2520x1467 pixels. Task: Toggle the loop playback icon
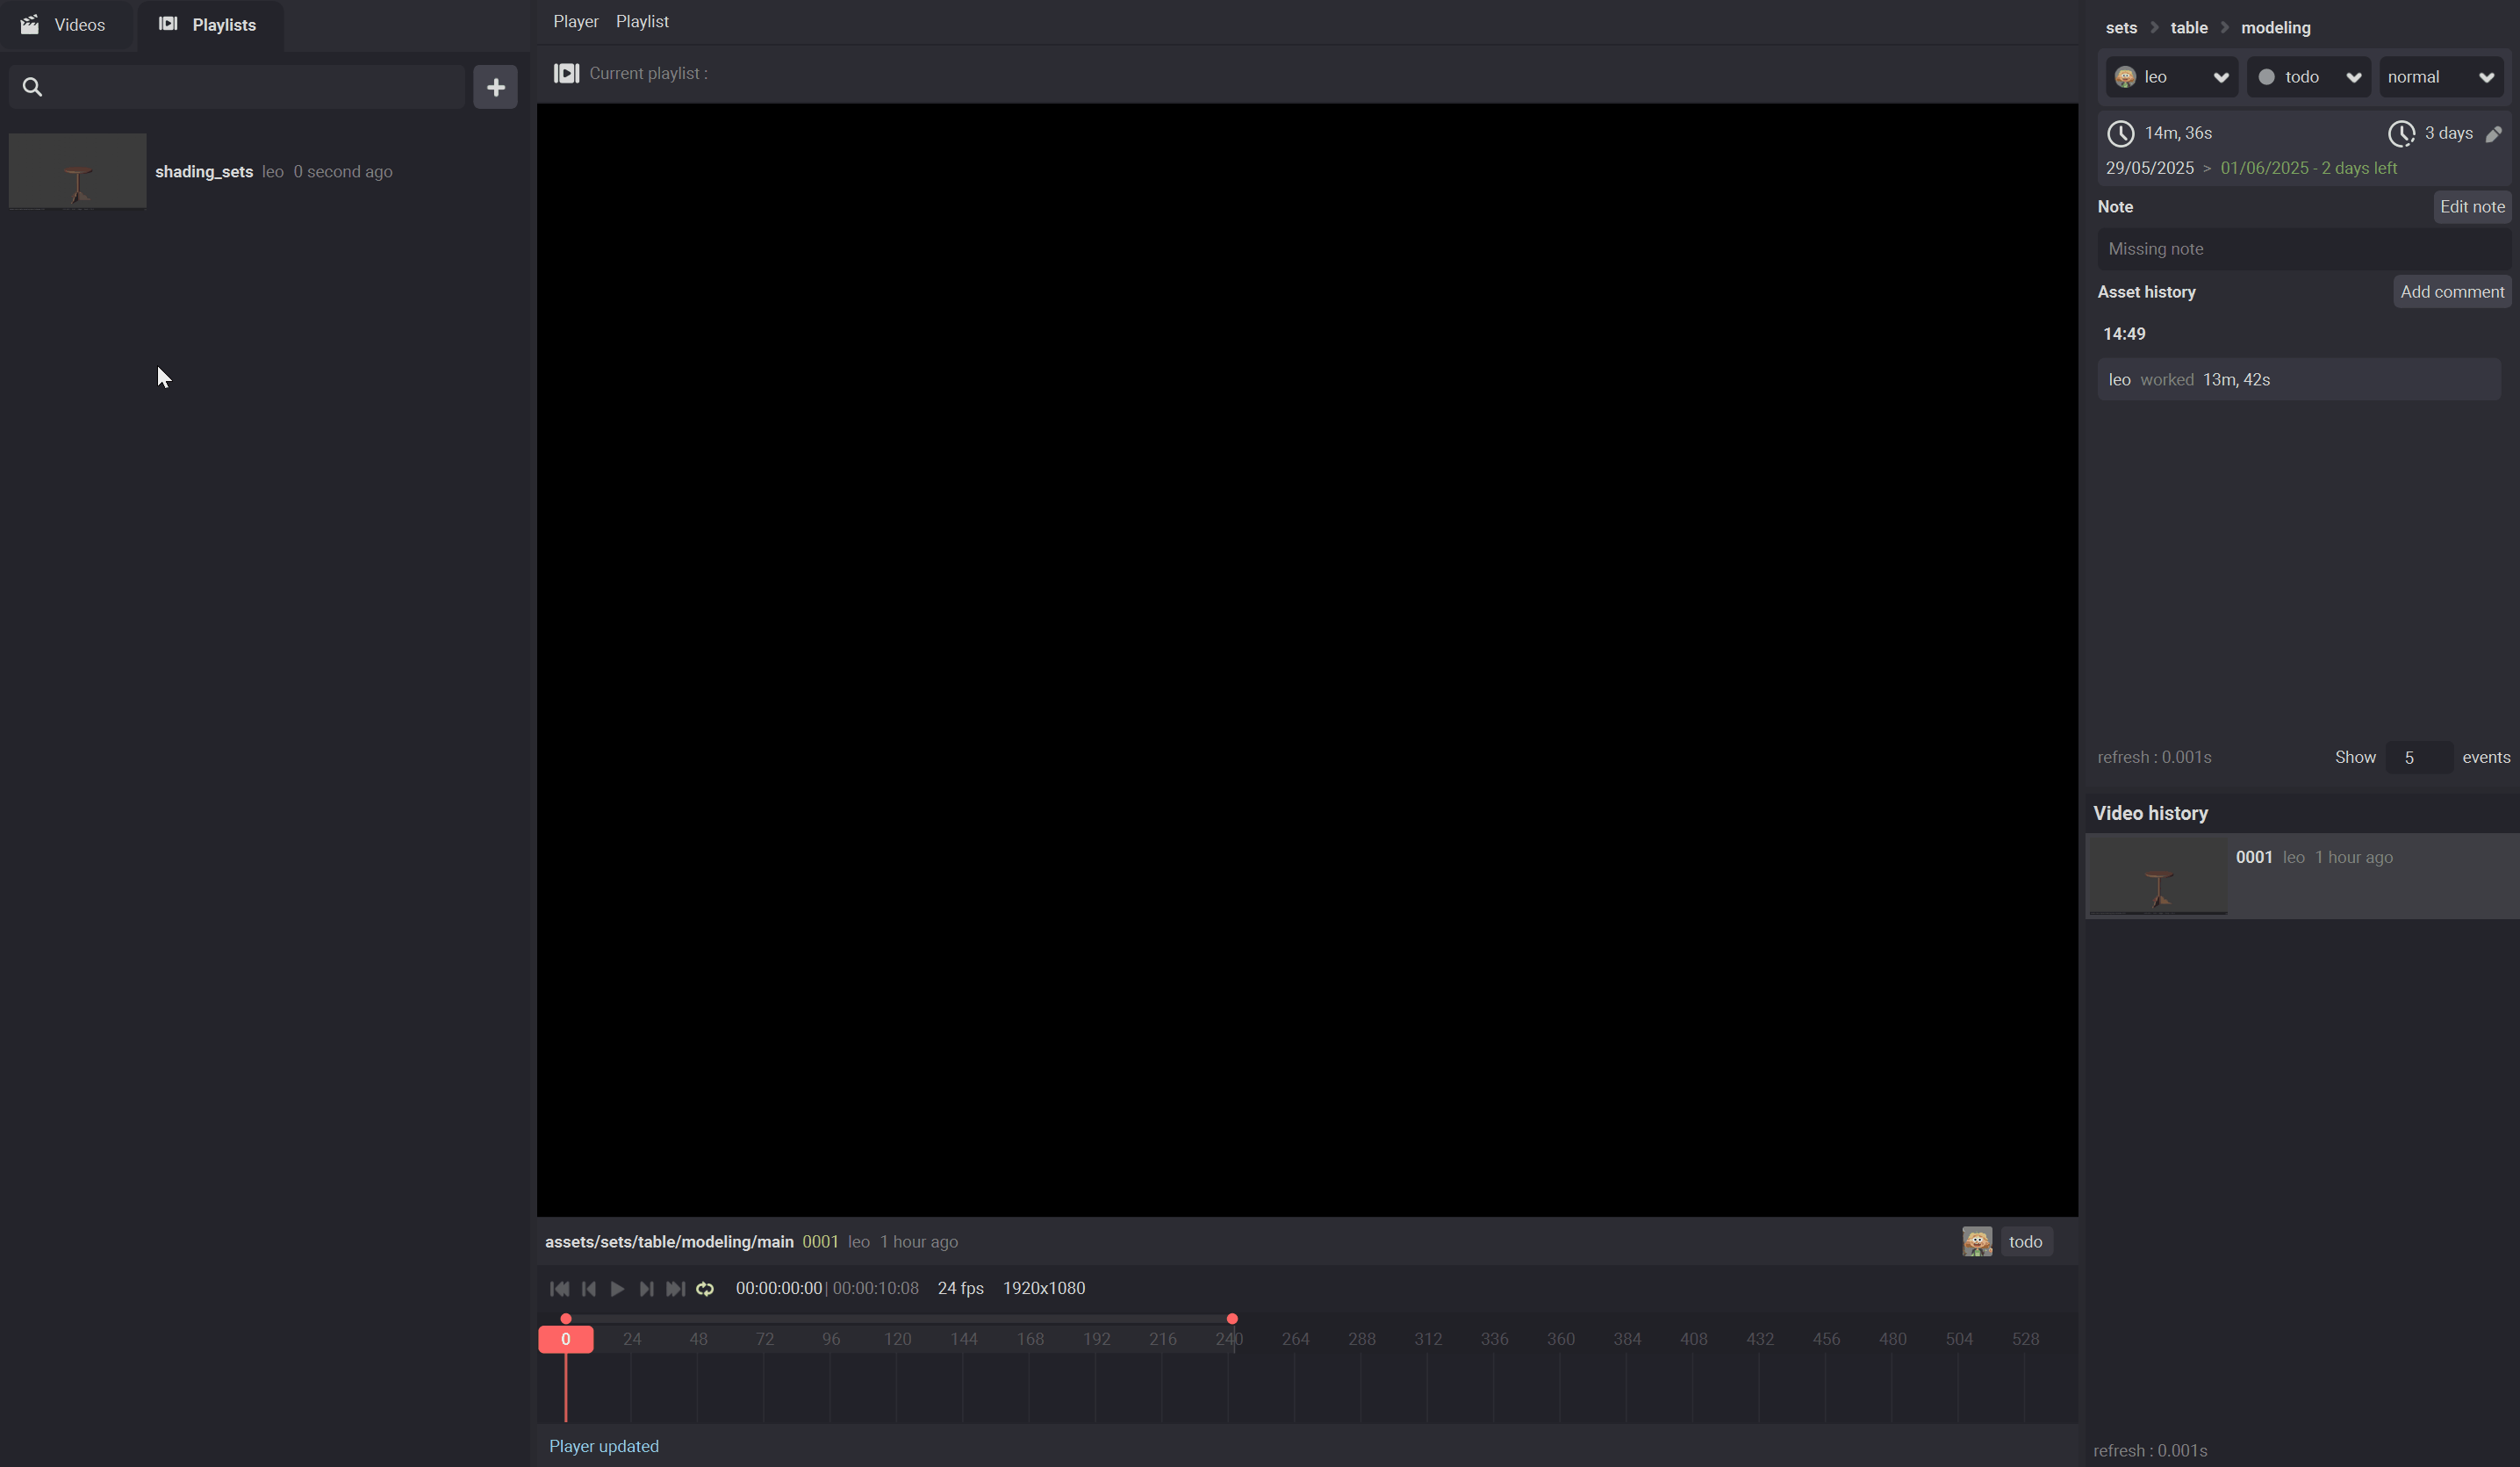(705, 1289)
